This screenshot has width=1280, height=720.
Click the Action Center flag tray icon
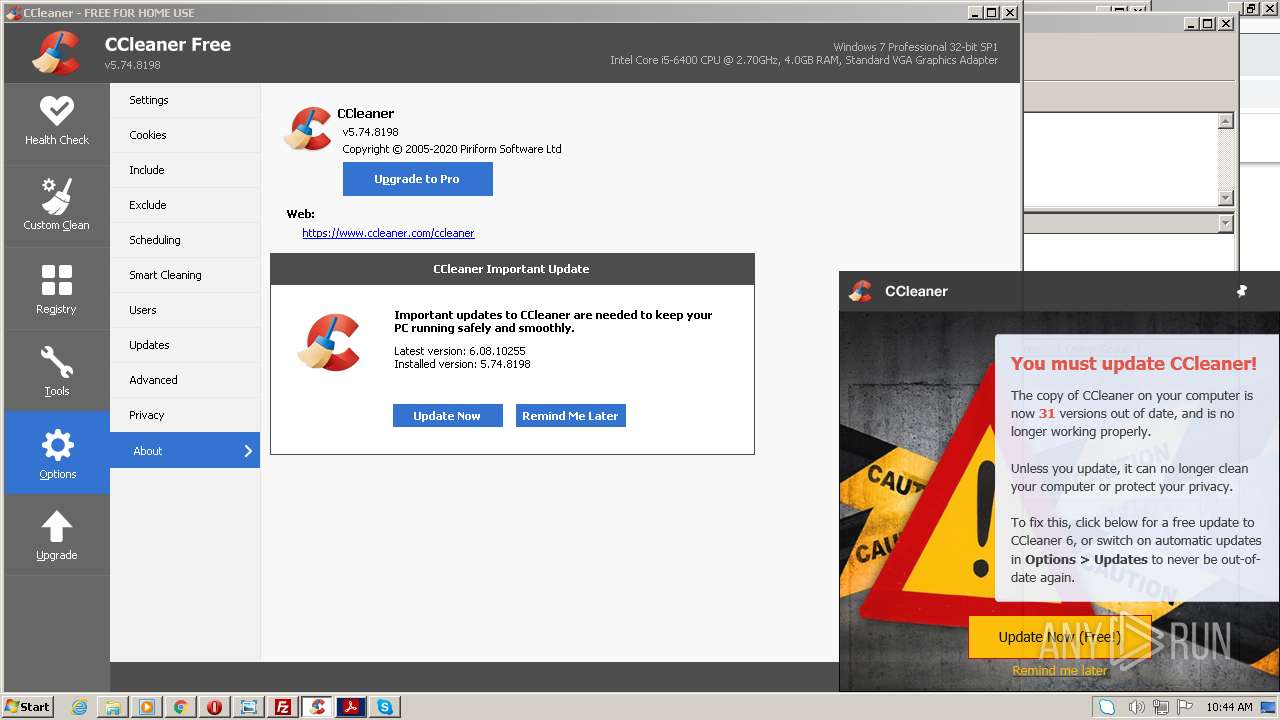[1185, 707]
